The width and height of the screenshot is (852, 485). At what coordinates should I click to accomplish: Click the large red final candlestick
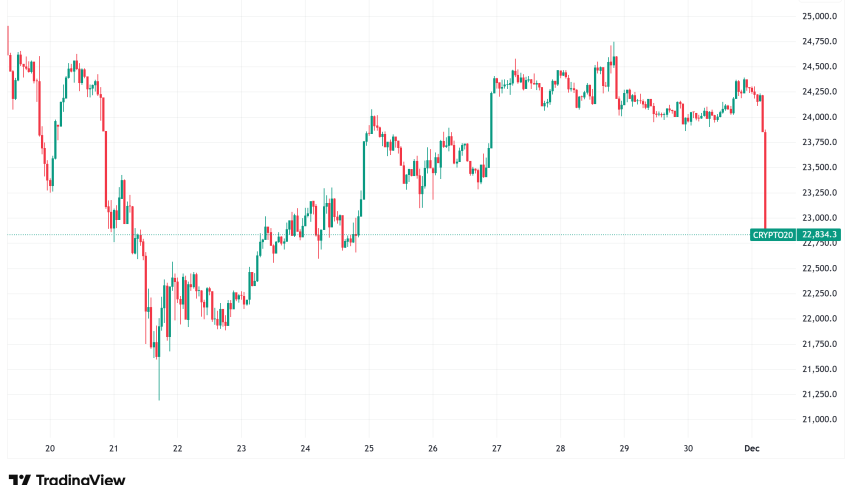tap(765, 180)
